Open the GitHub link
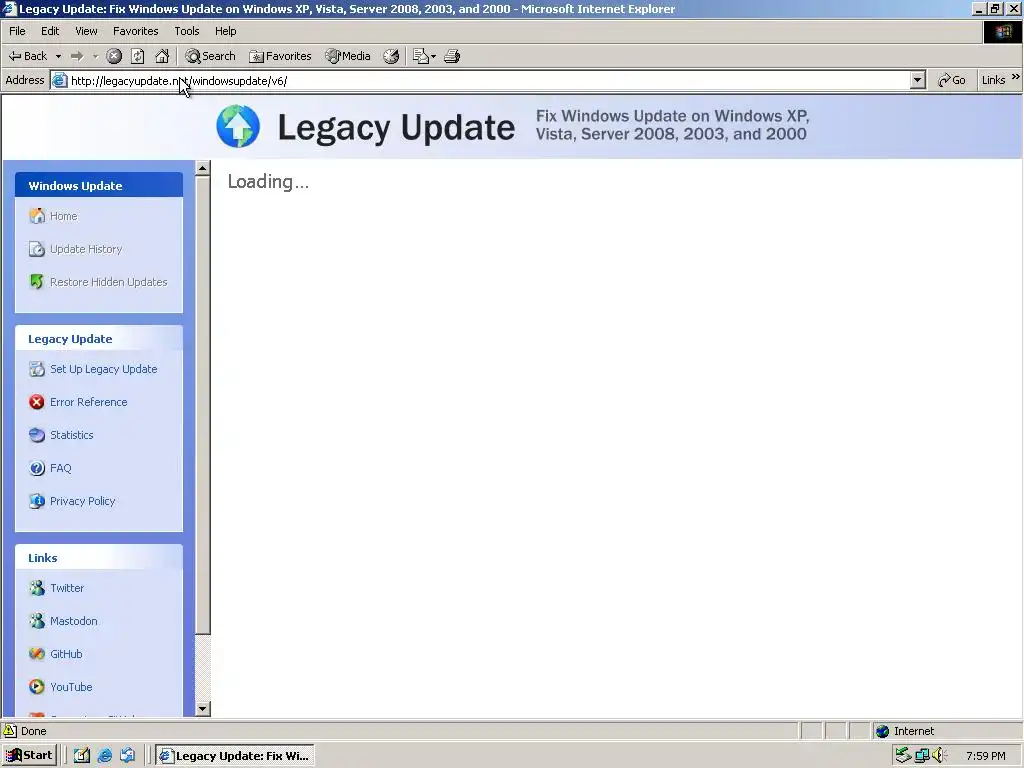1024x768 pixels. (x=67, y=654)
